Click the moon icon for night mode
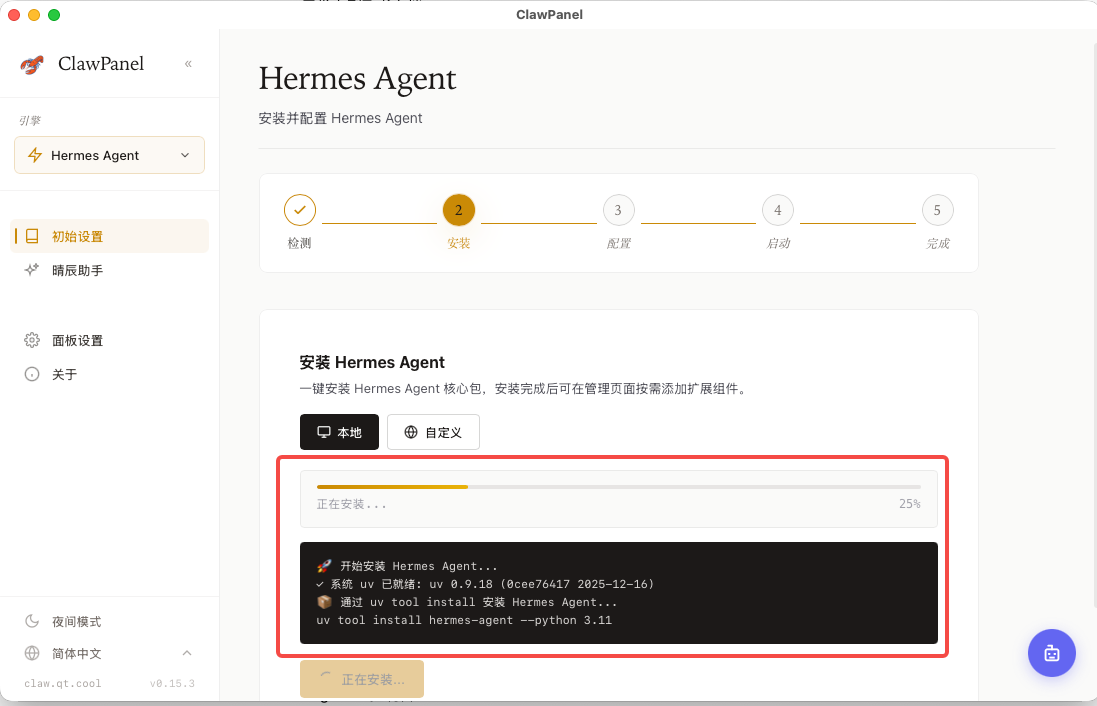Image resolution: width=1097 pixels, height=706 pixels. tap(32, 621)
